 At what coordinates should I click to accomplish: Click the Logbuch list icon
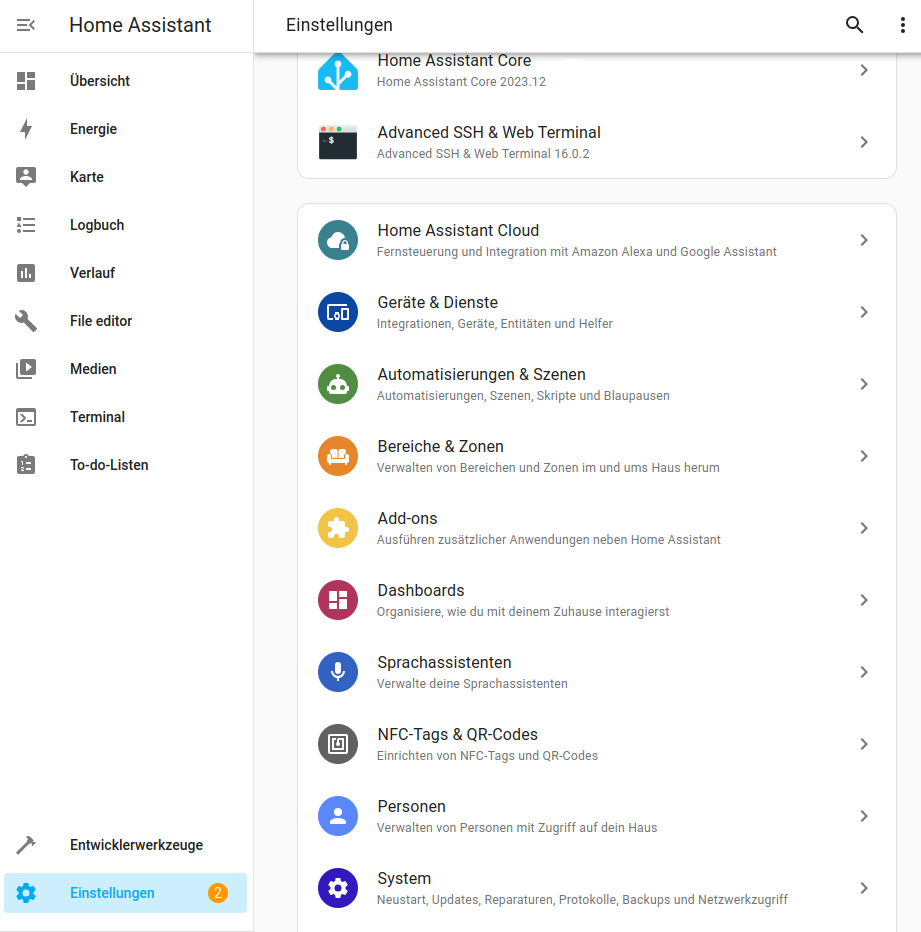(26, 225)
